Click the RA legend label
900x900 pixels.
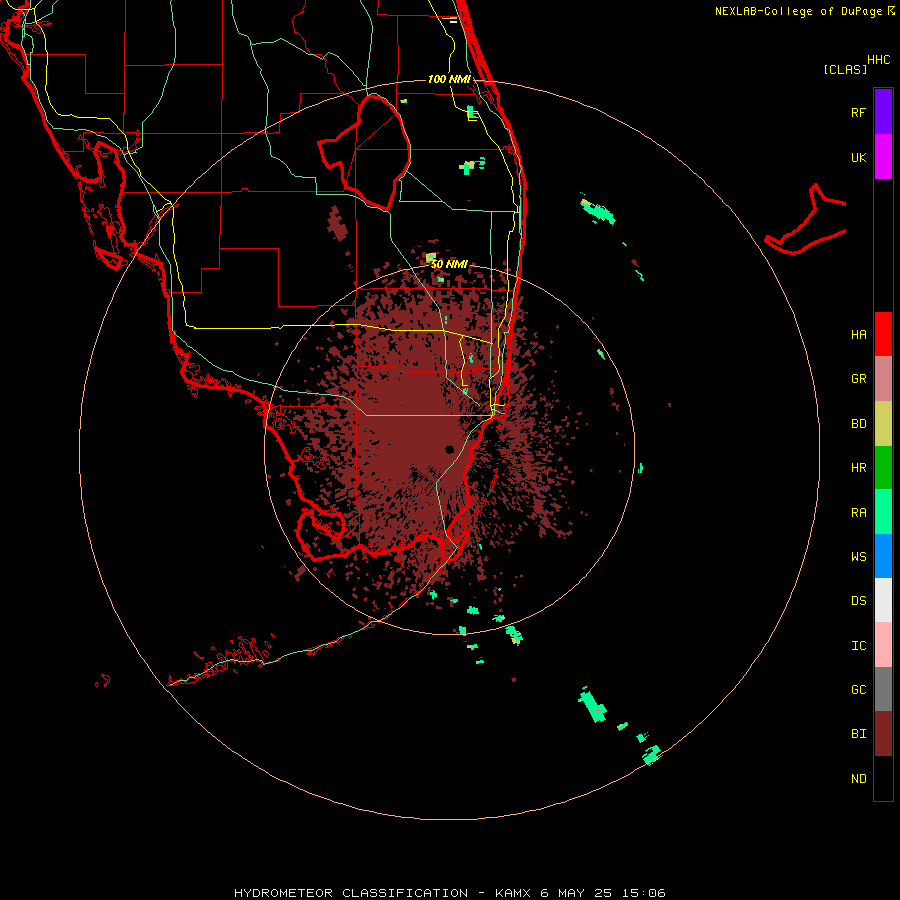point(858,513)
